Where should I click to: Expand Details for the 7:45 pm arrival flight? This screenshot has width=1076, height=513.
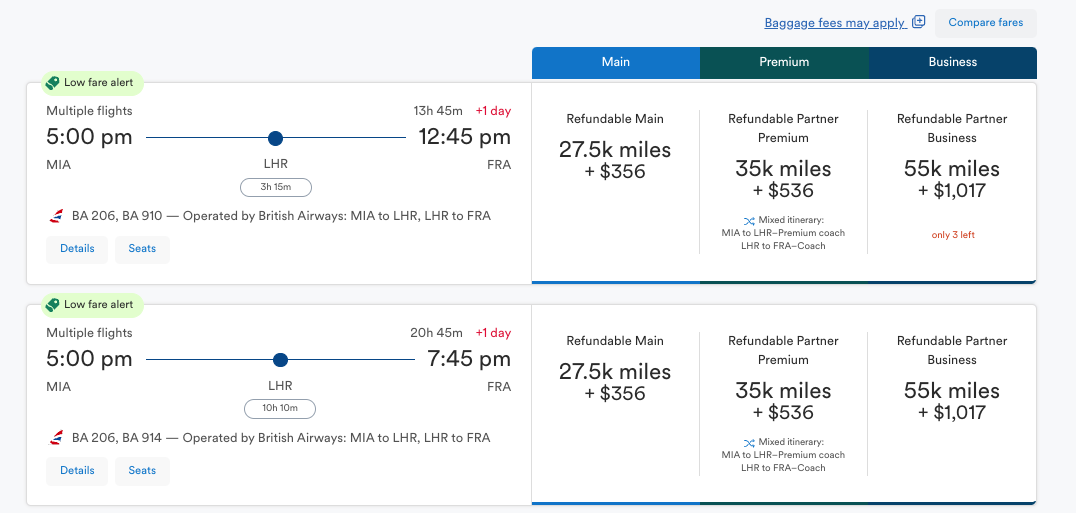(x=77, y=471)
